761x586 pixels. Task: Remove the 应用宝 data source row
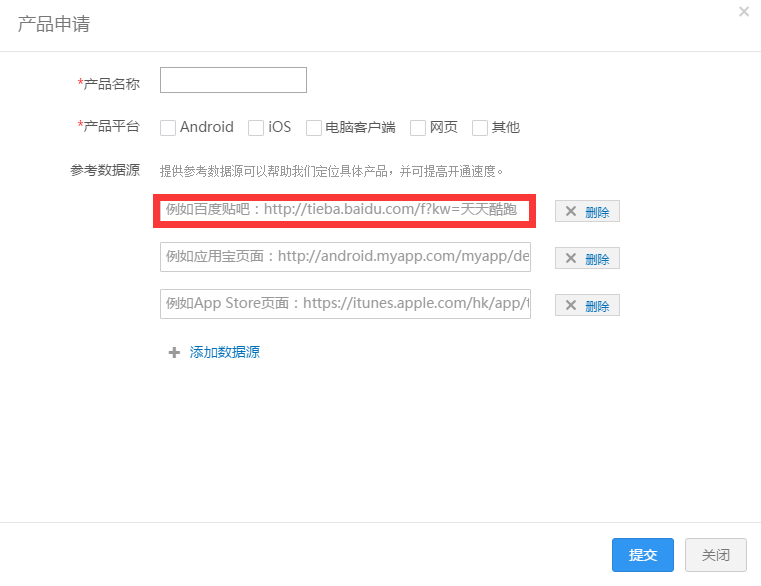(587, 259)
